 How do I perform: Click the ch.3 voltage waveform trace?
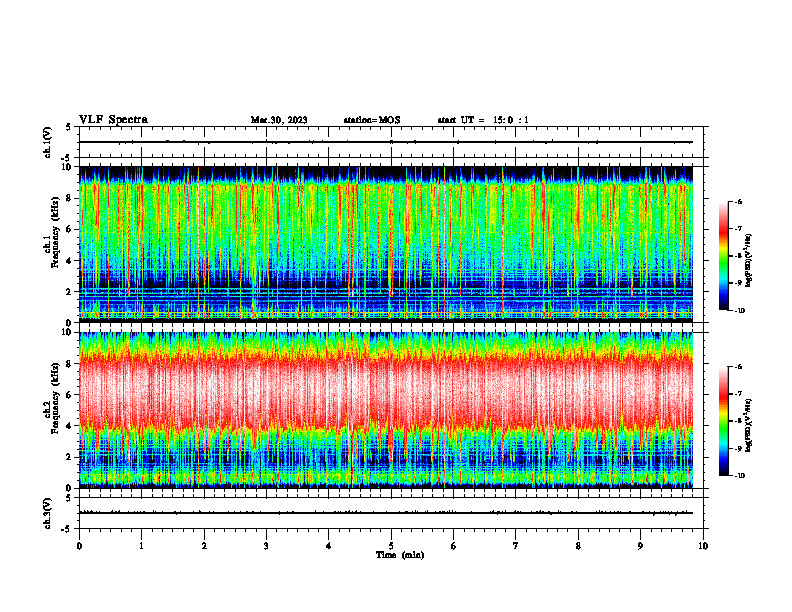click(x=386, y=513)
